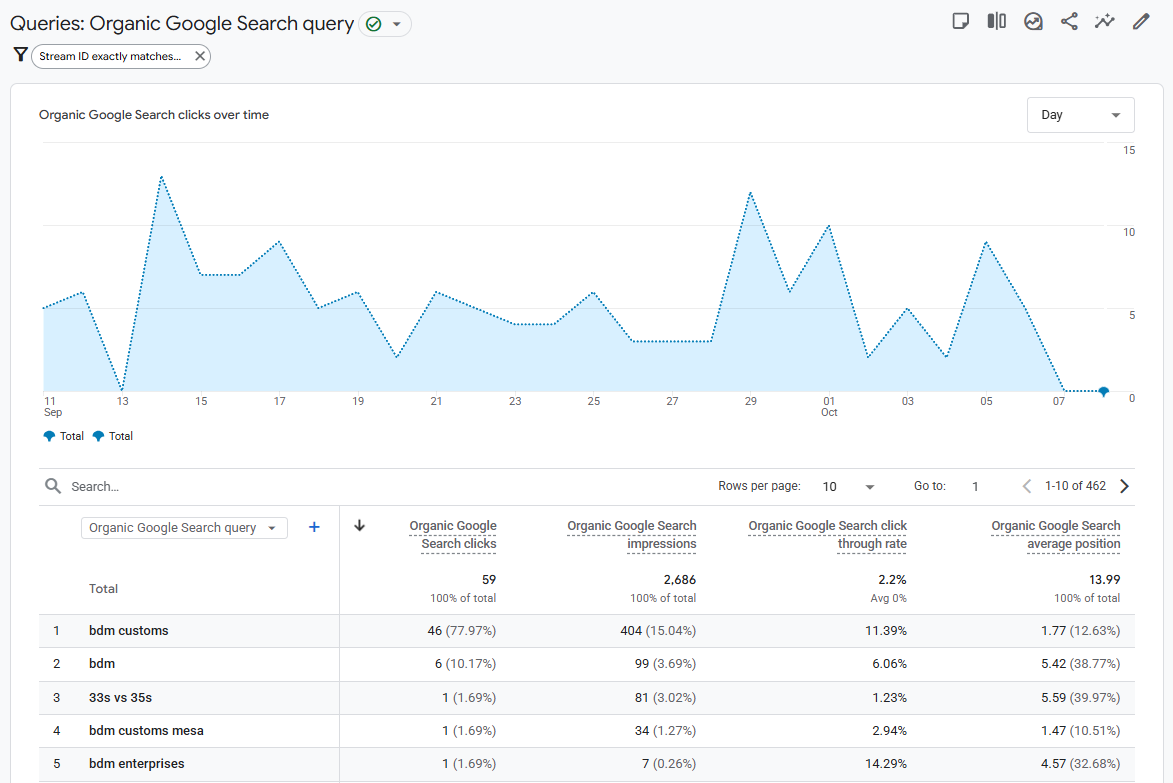Screen dimensions: 1173x783
Task: Change the rows per page dropdown
Action: click(x=848, y=487)
